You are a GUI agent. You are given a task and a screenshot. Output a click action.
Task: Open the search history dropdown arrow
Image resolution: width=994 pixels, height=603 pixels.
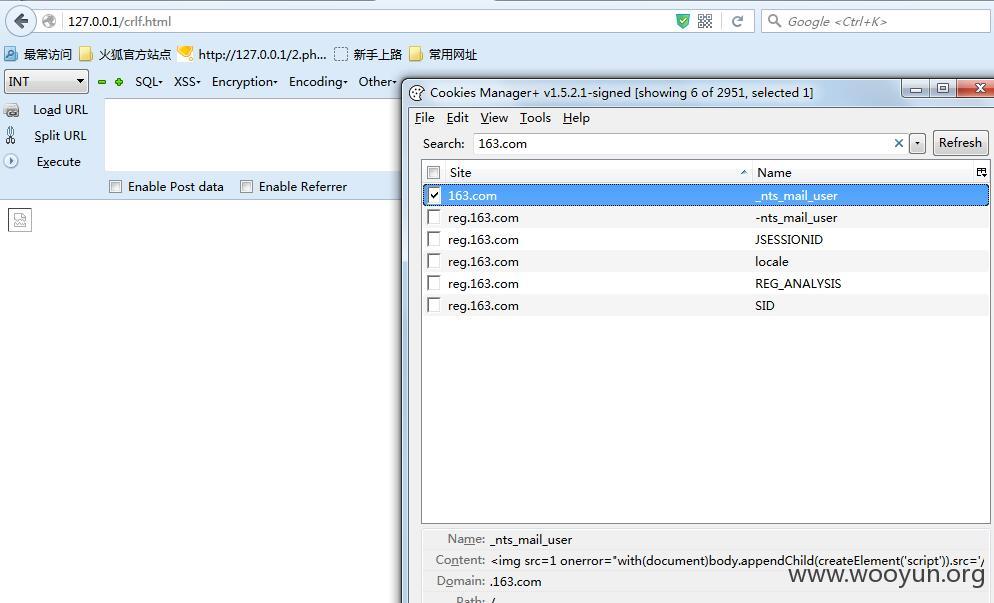917,144
